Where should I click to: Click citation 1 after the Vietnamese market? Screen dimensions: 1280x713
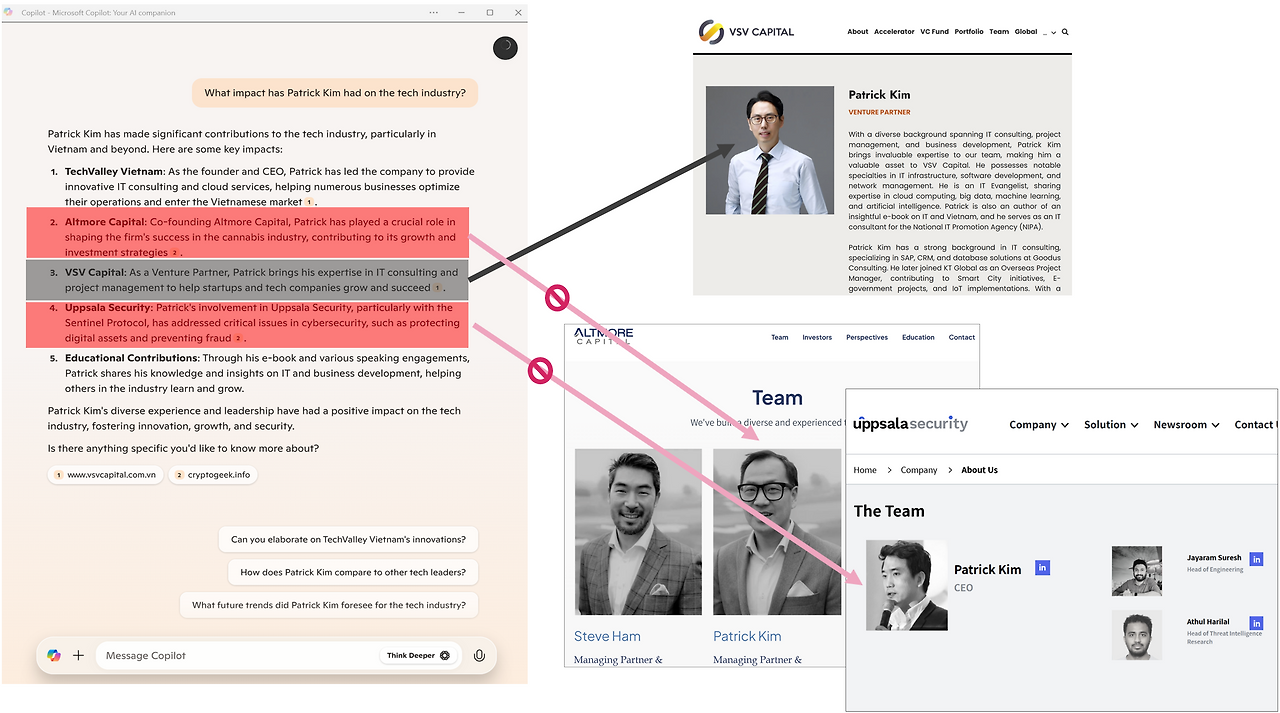click(x=309, y=202)
